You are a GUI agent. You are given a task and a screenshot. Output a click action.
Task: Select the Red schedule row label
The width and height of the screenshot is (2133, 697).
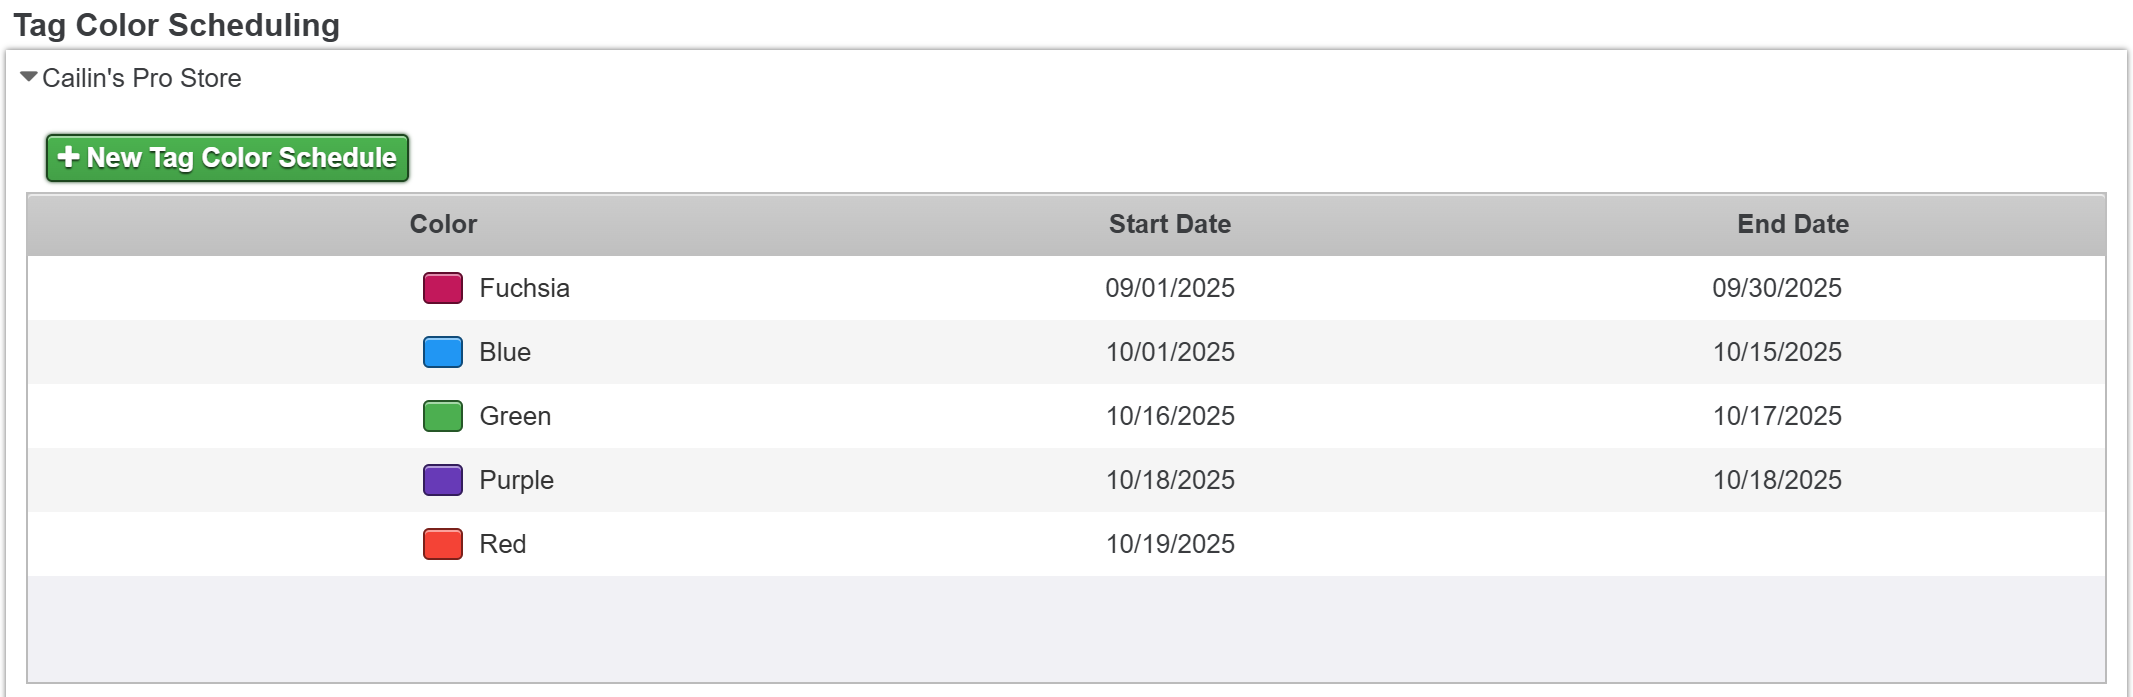(502, 544)
